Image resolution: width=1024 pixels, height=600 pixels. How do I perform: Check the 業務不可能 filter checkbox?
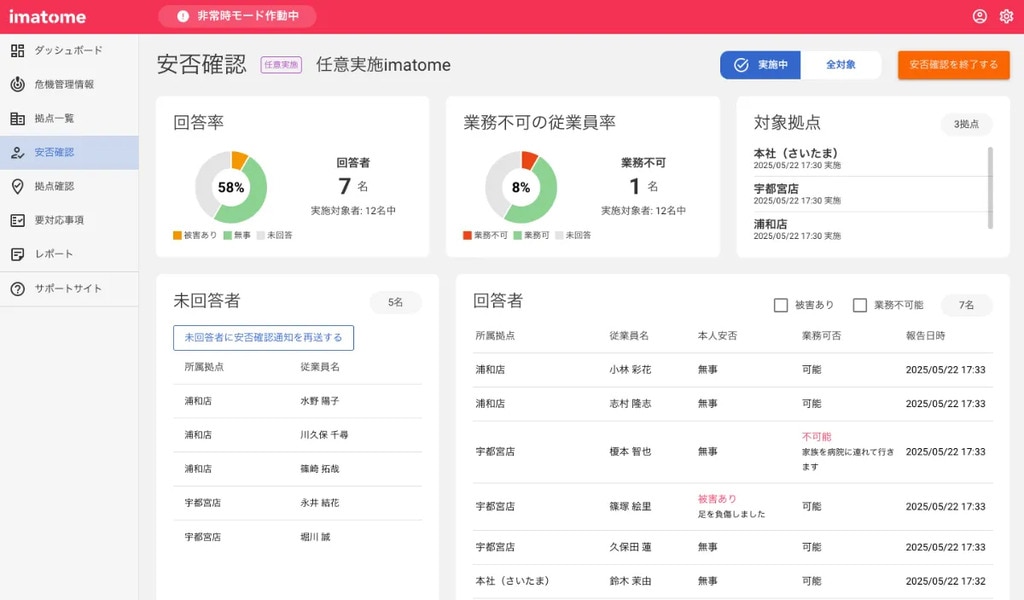click(x=859, y=305)
